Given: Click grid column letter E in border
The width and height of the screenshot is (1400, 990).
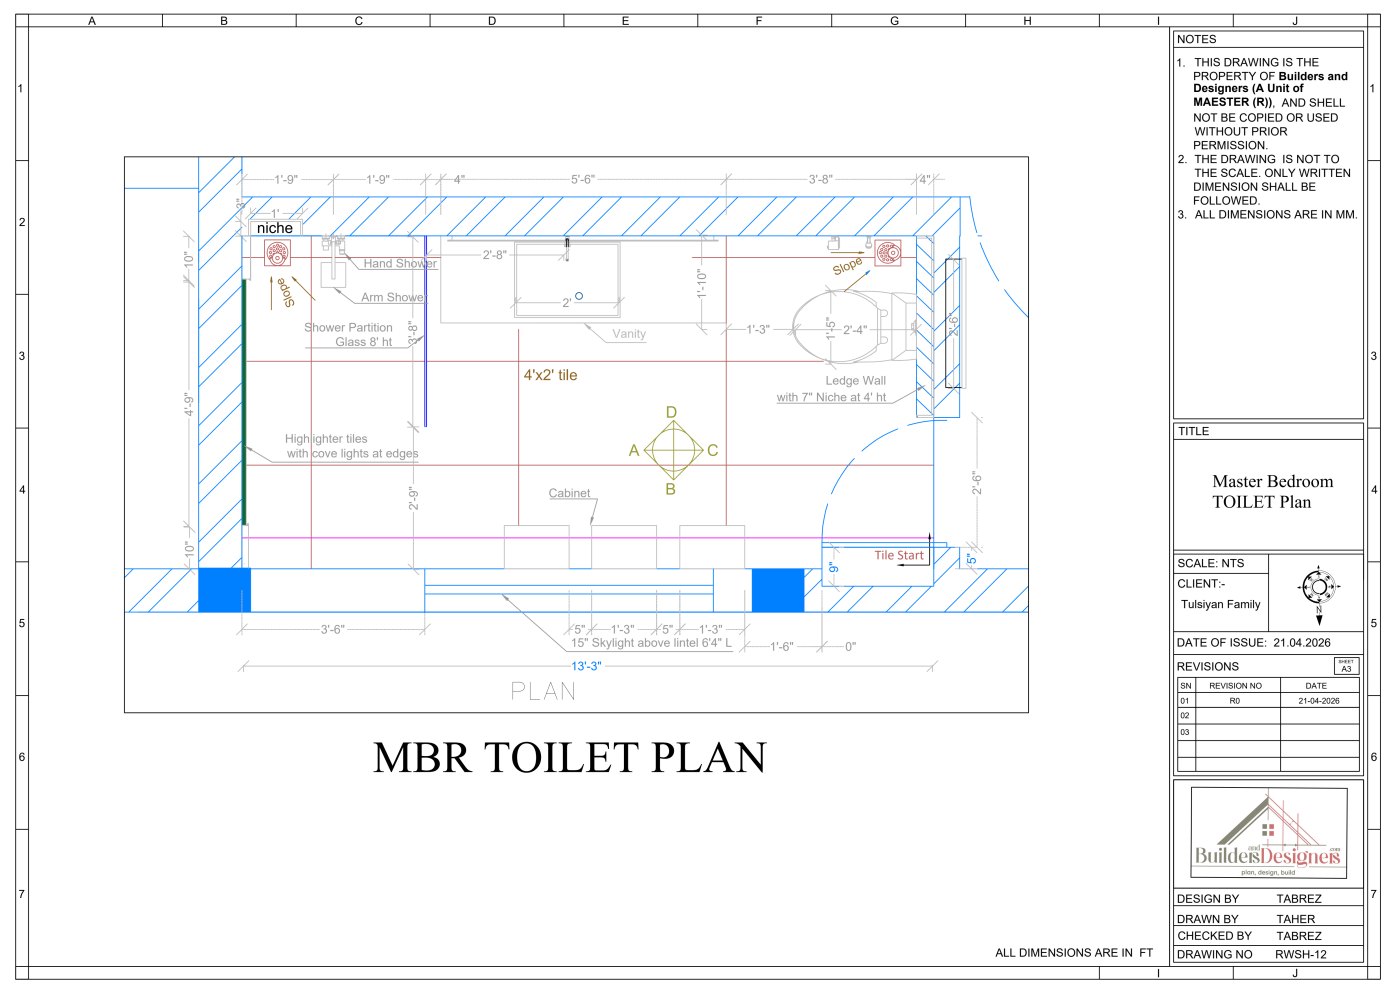Looking at the screenshot, I should (x=625, y=21).
